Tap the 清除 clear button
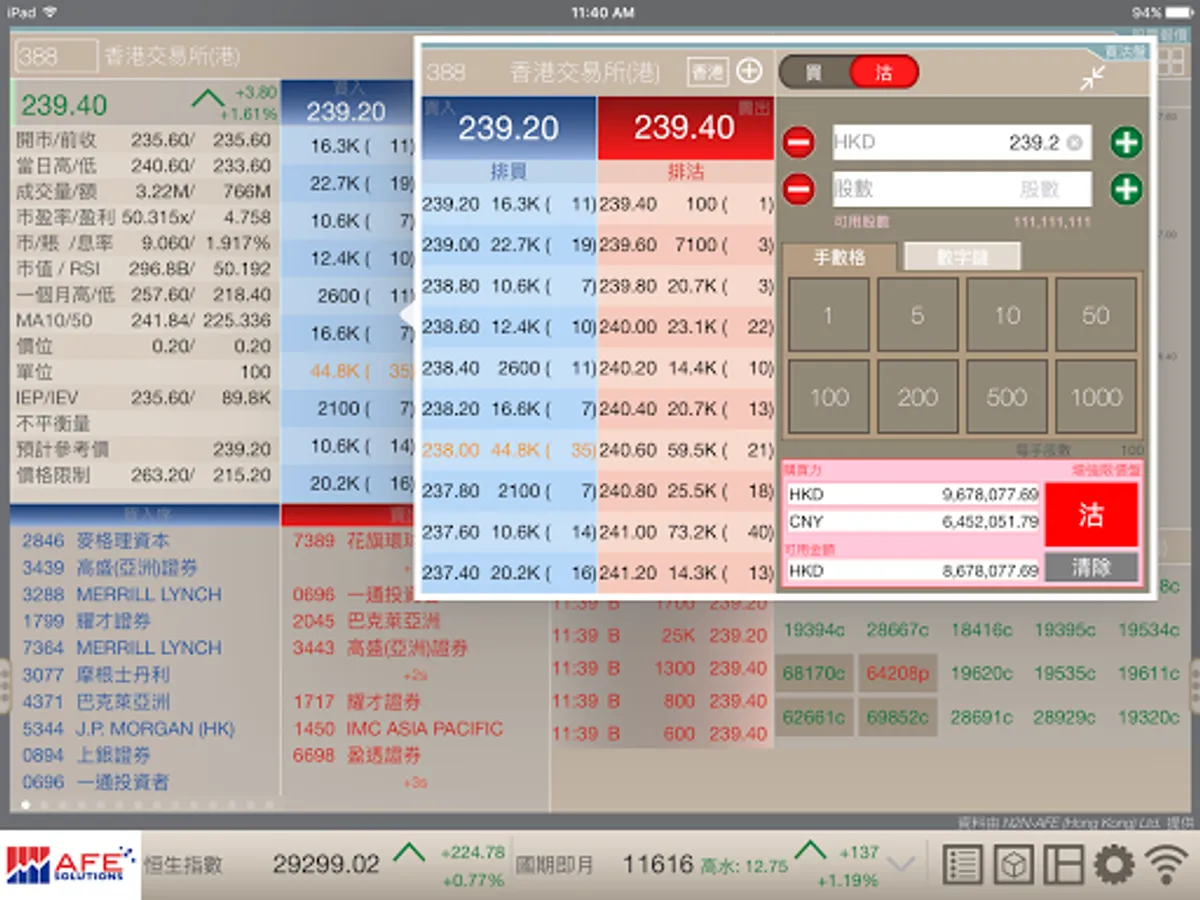Image resolution: width=1200 pixels, height=900 pixels. point(1091,567)
